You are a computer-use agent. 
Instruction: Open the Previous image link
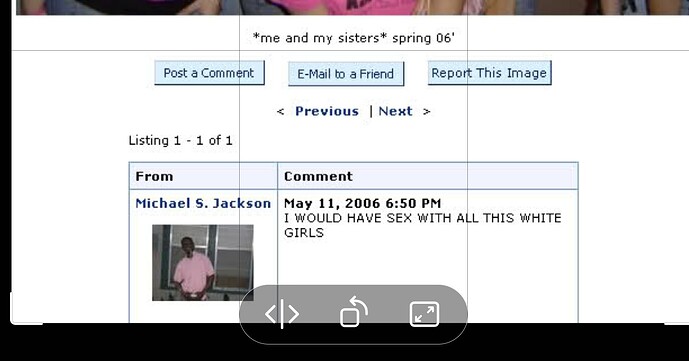[327, 111]
